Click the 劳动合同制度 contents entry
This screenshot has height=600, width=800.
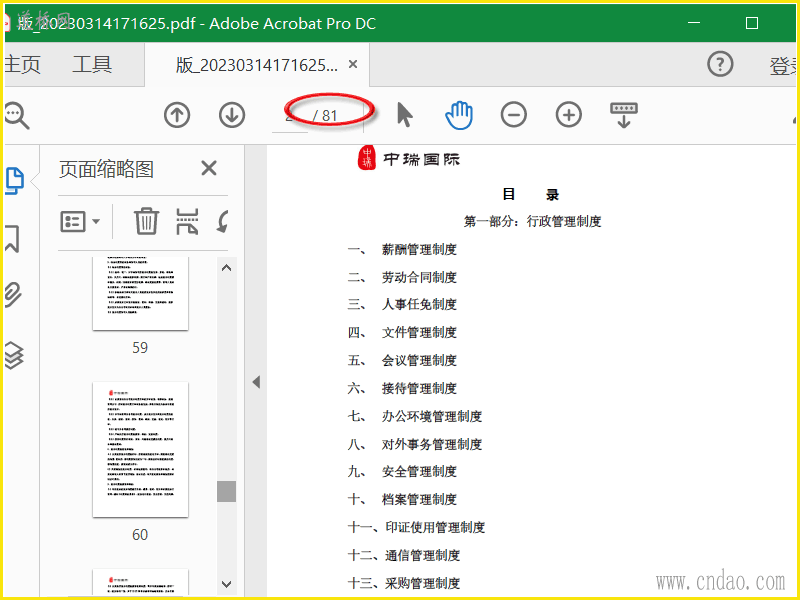coord(419,277)
